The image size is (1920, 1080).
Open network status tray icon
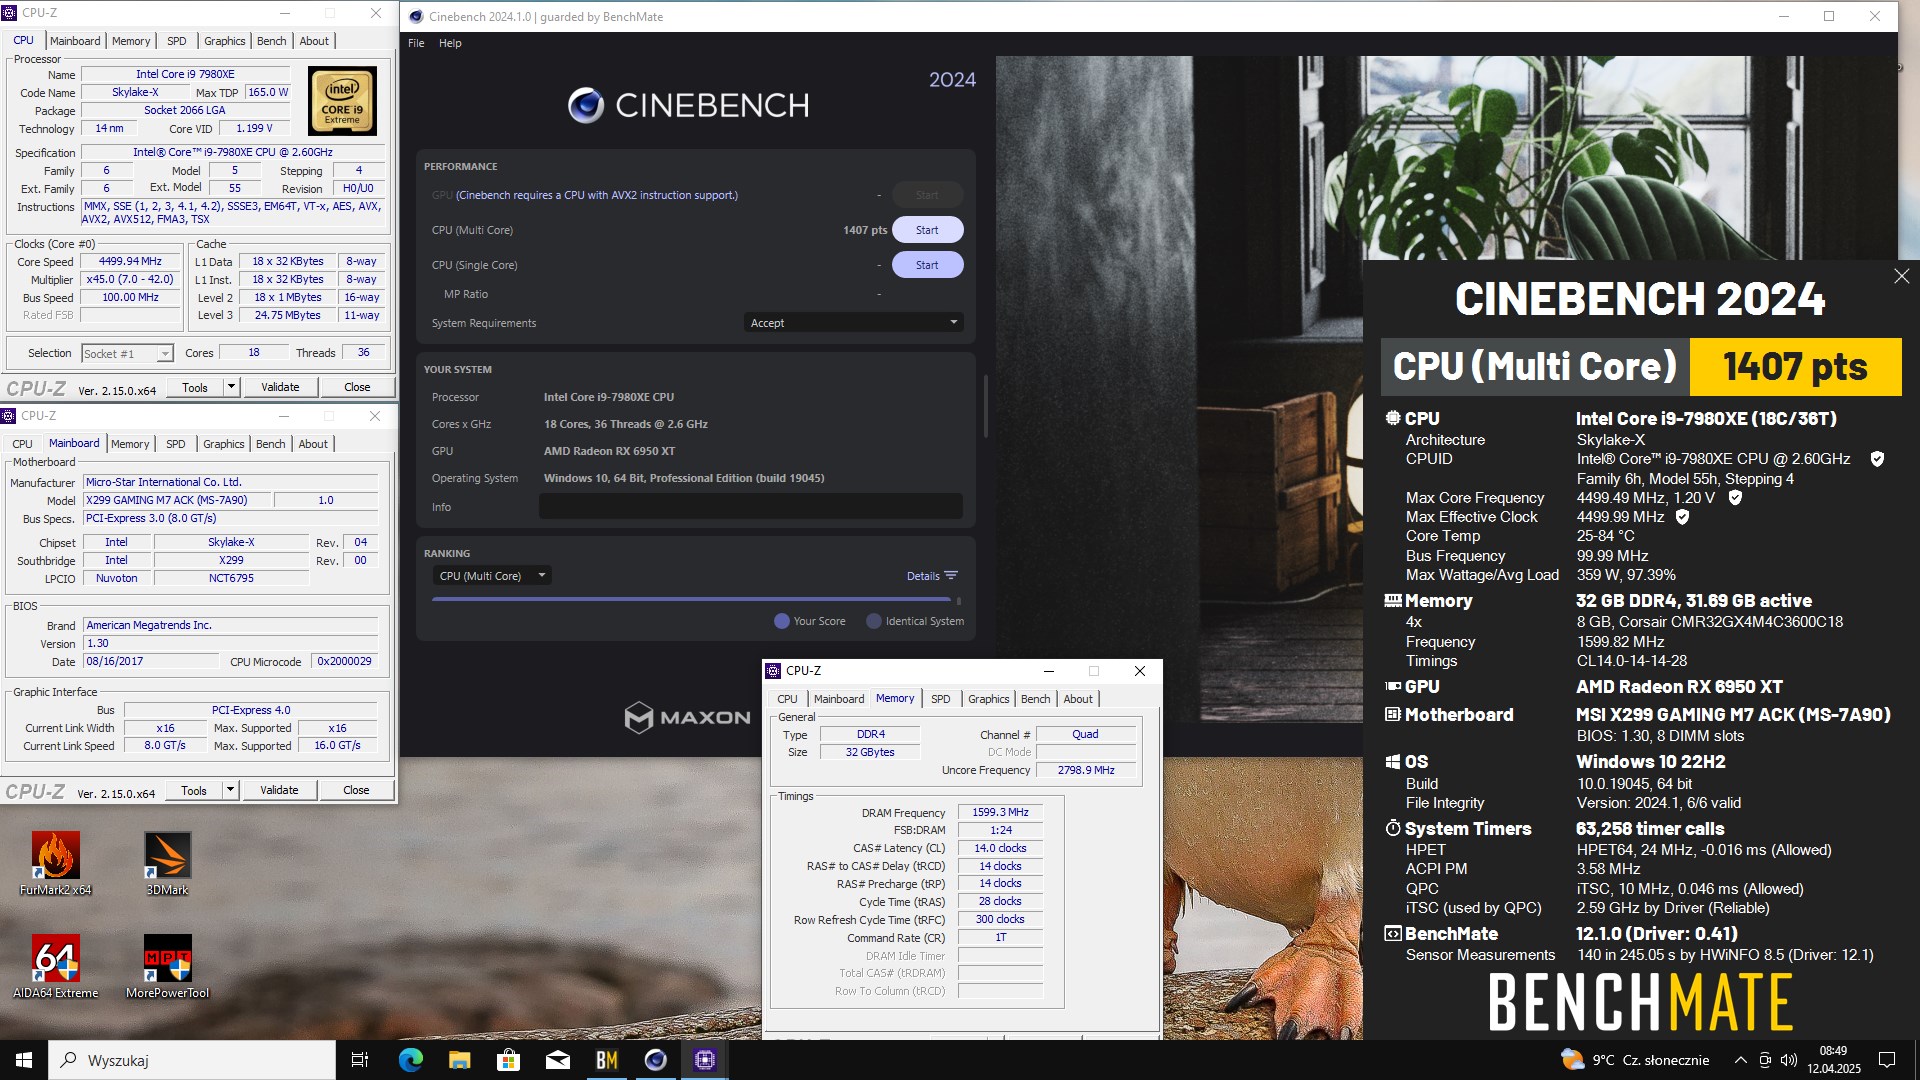pyautogui.click(x=1765, y=1060)
